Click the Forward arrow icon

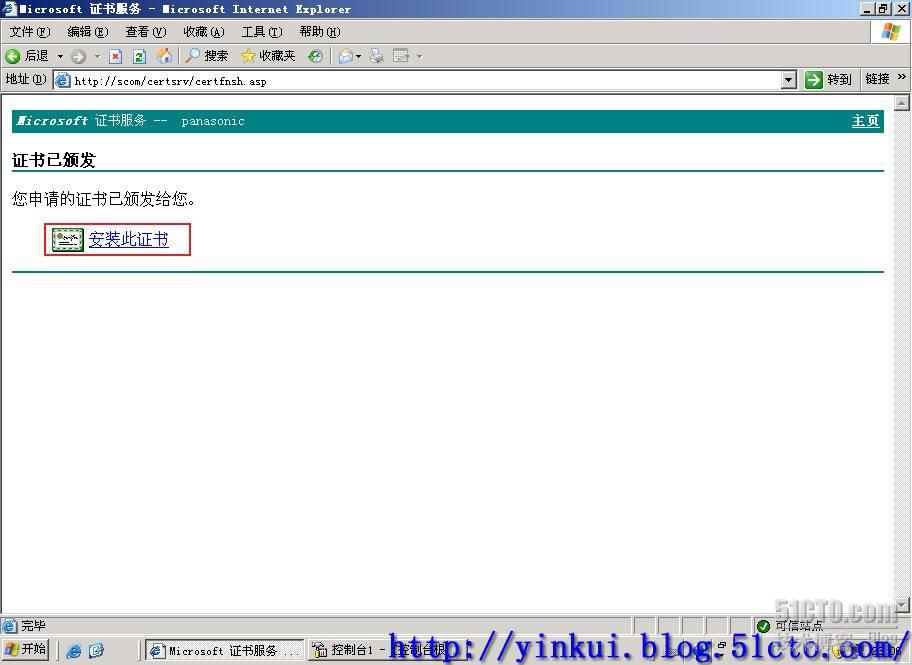79,56
